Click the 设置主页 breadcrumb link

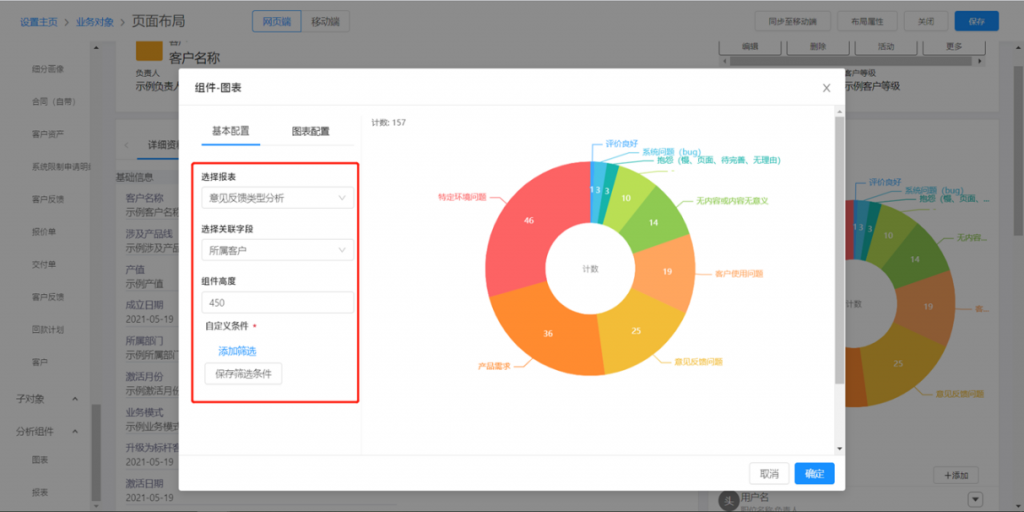38,21
